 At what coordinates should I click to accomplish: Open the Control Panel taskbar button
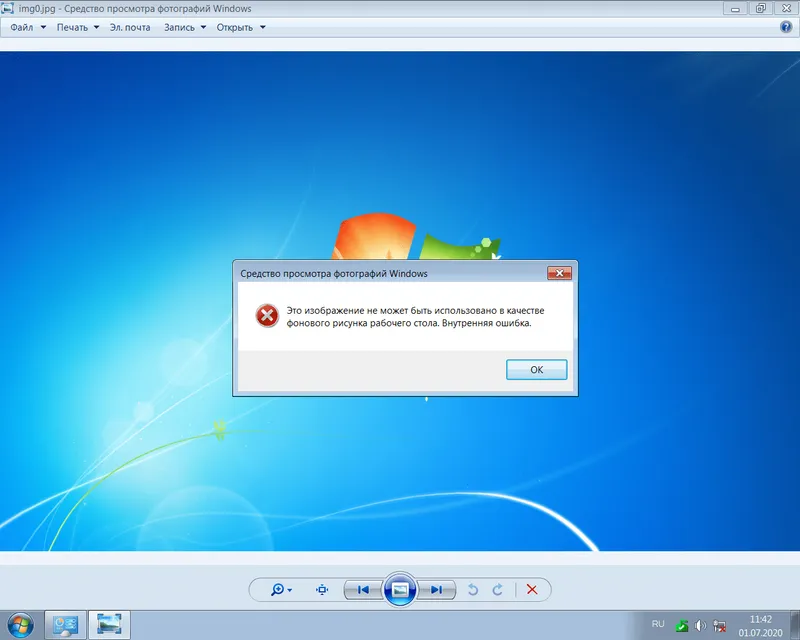point(65,625)
